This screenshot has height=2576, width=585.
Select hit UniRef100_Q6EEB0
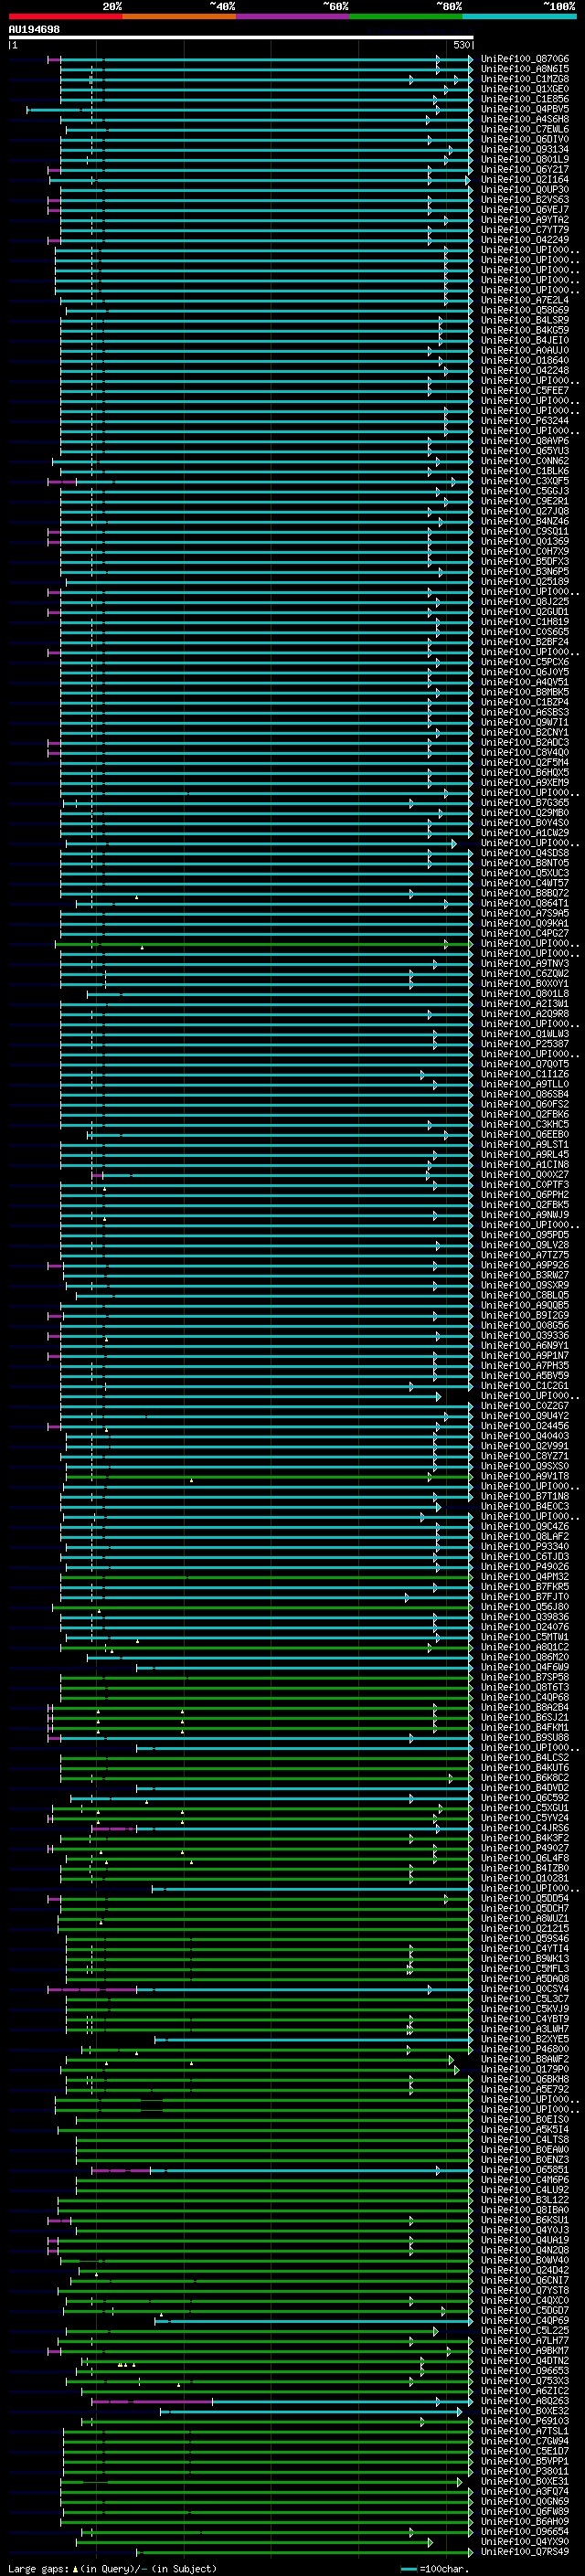coord(525,1134)
